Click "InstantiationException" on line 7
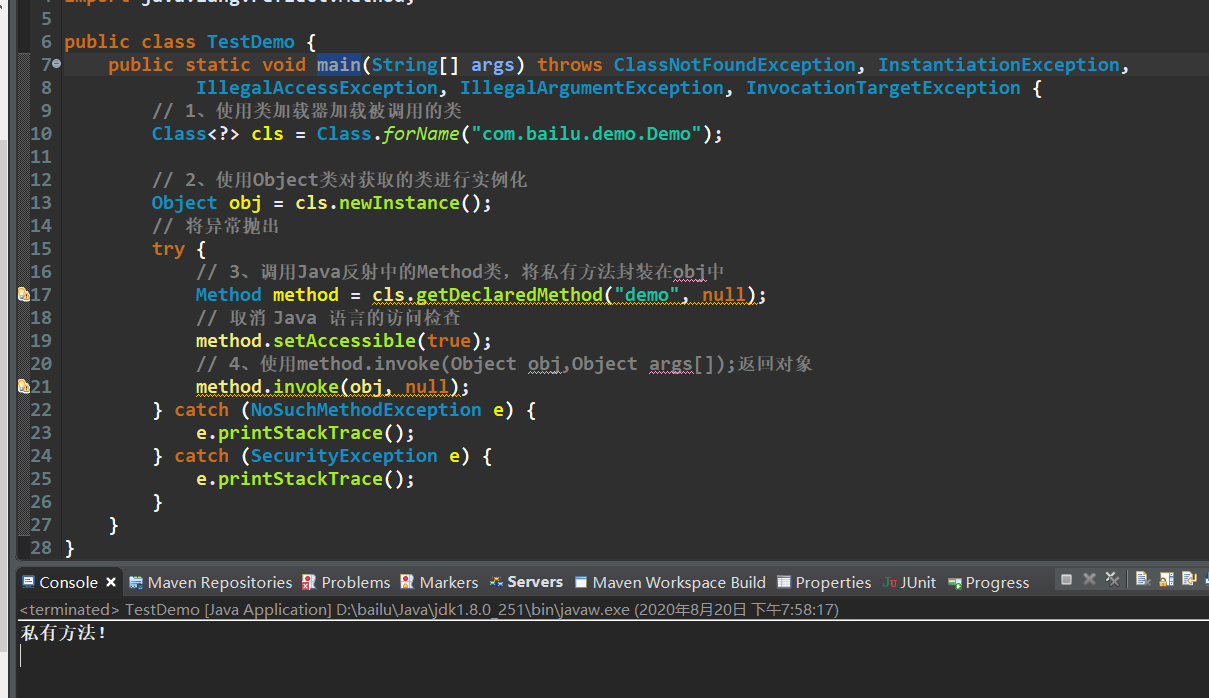1209x698 pixels. point(999,65)
